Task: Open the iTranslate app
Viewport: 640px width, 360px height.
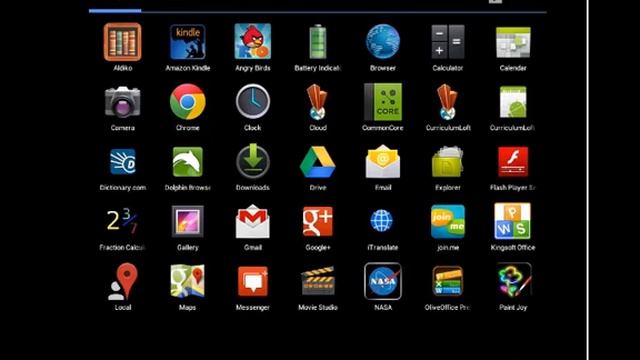Action: 382,221
